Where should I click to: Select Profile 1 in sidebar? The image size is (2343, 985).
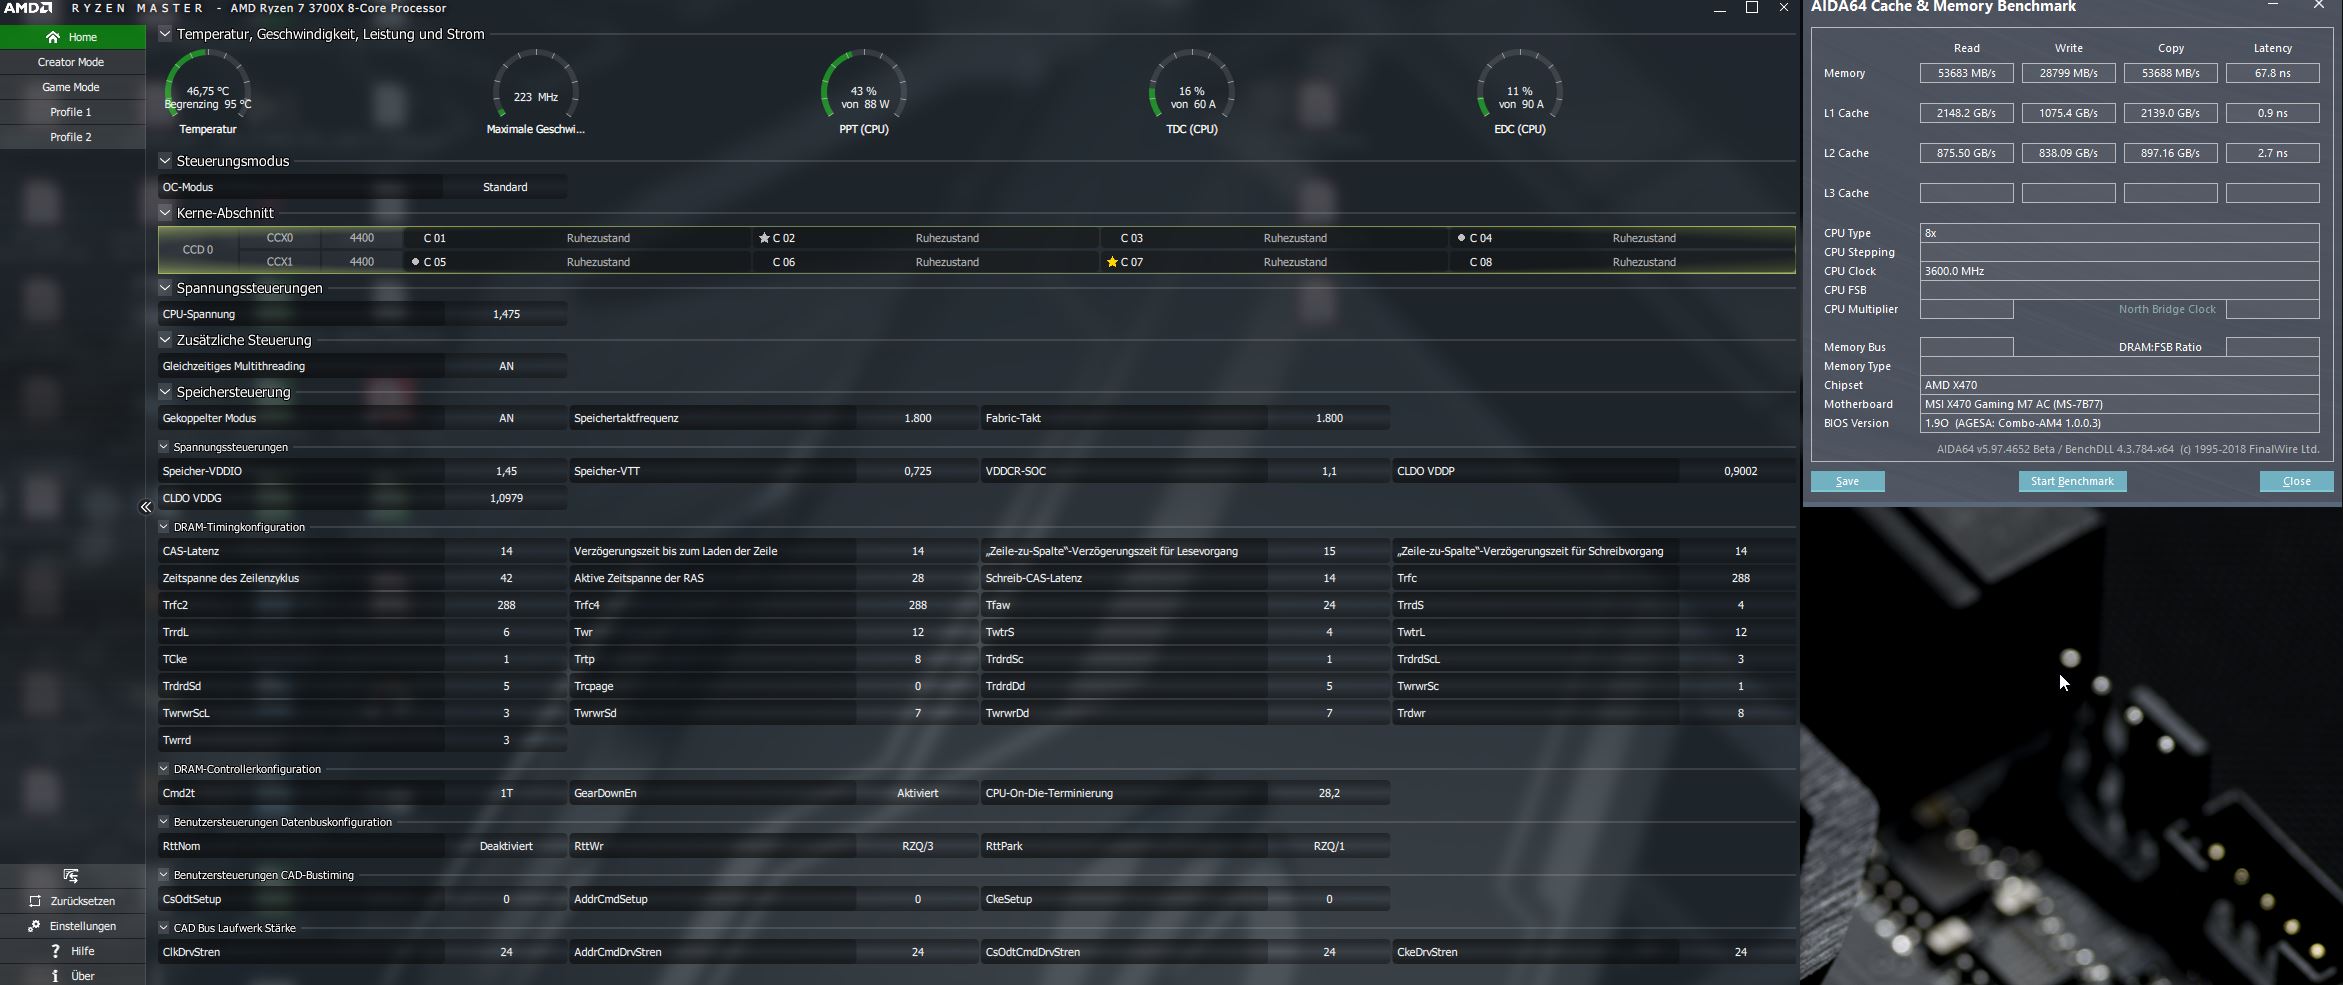coord(72,112)
